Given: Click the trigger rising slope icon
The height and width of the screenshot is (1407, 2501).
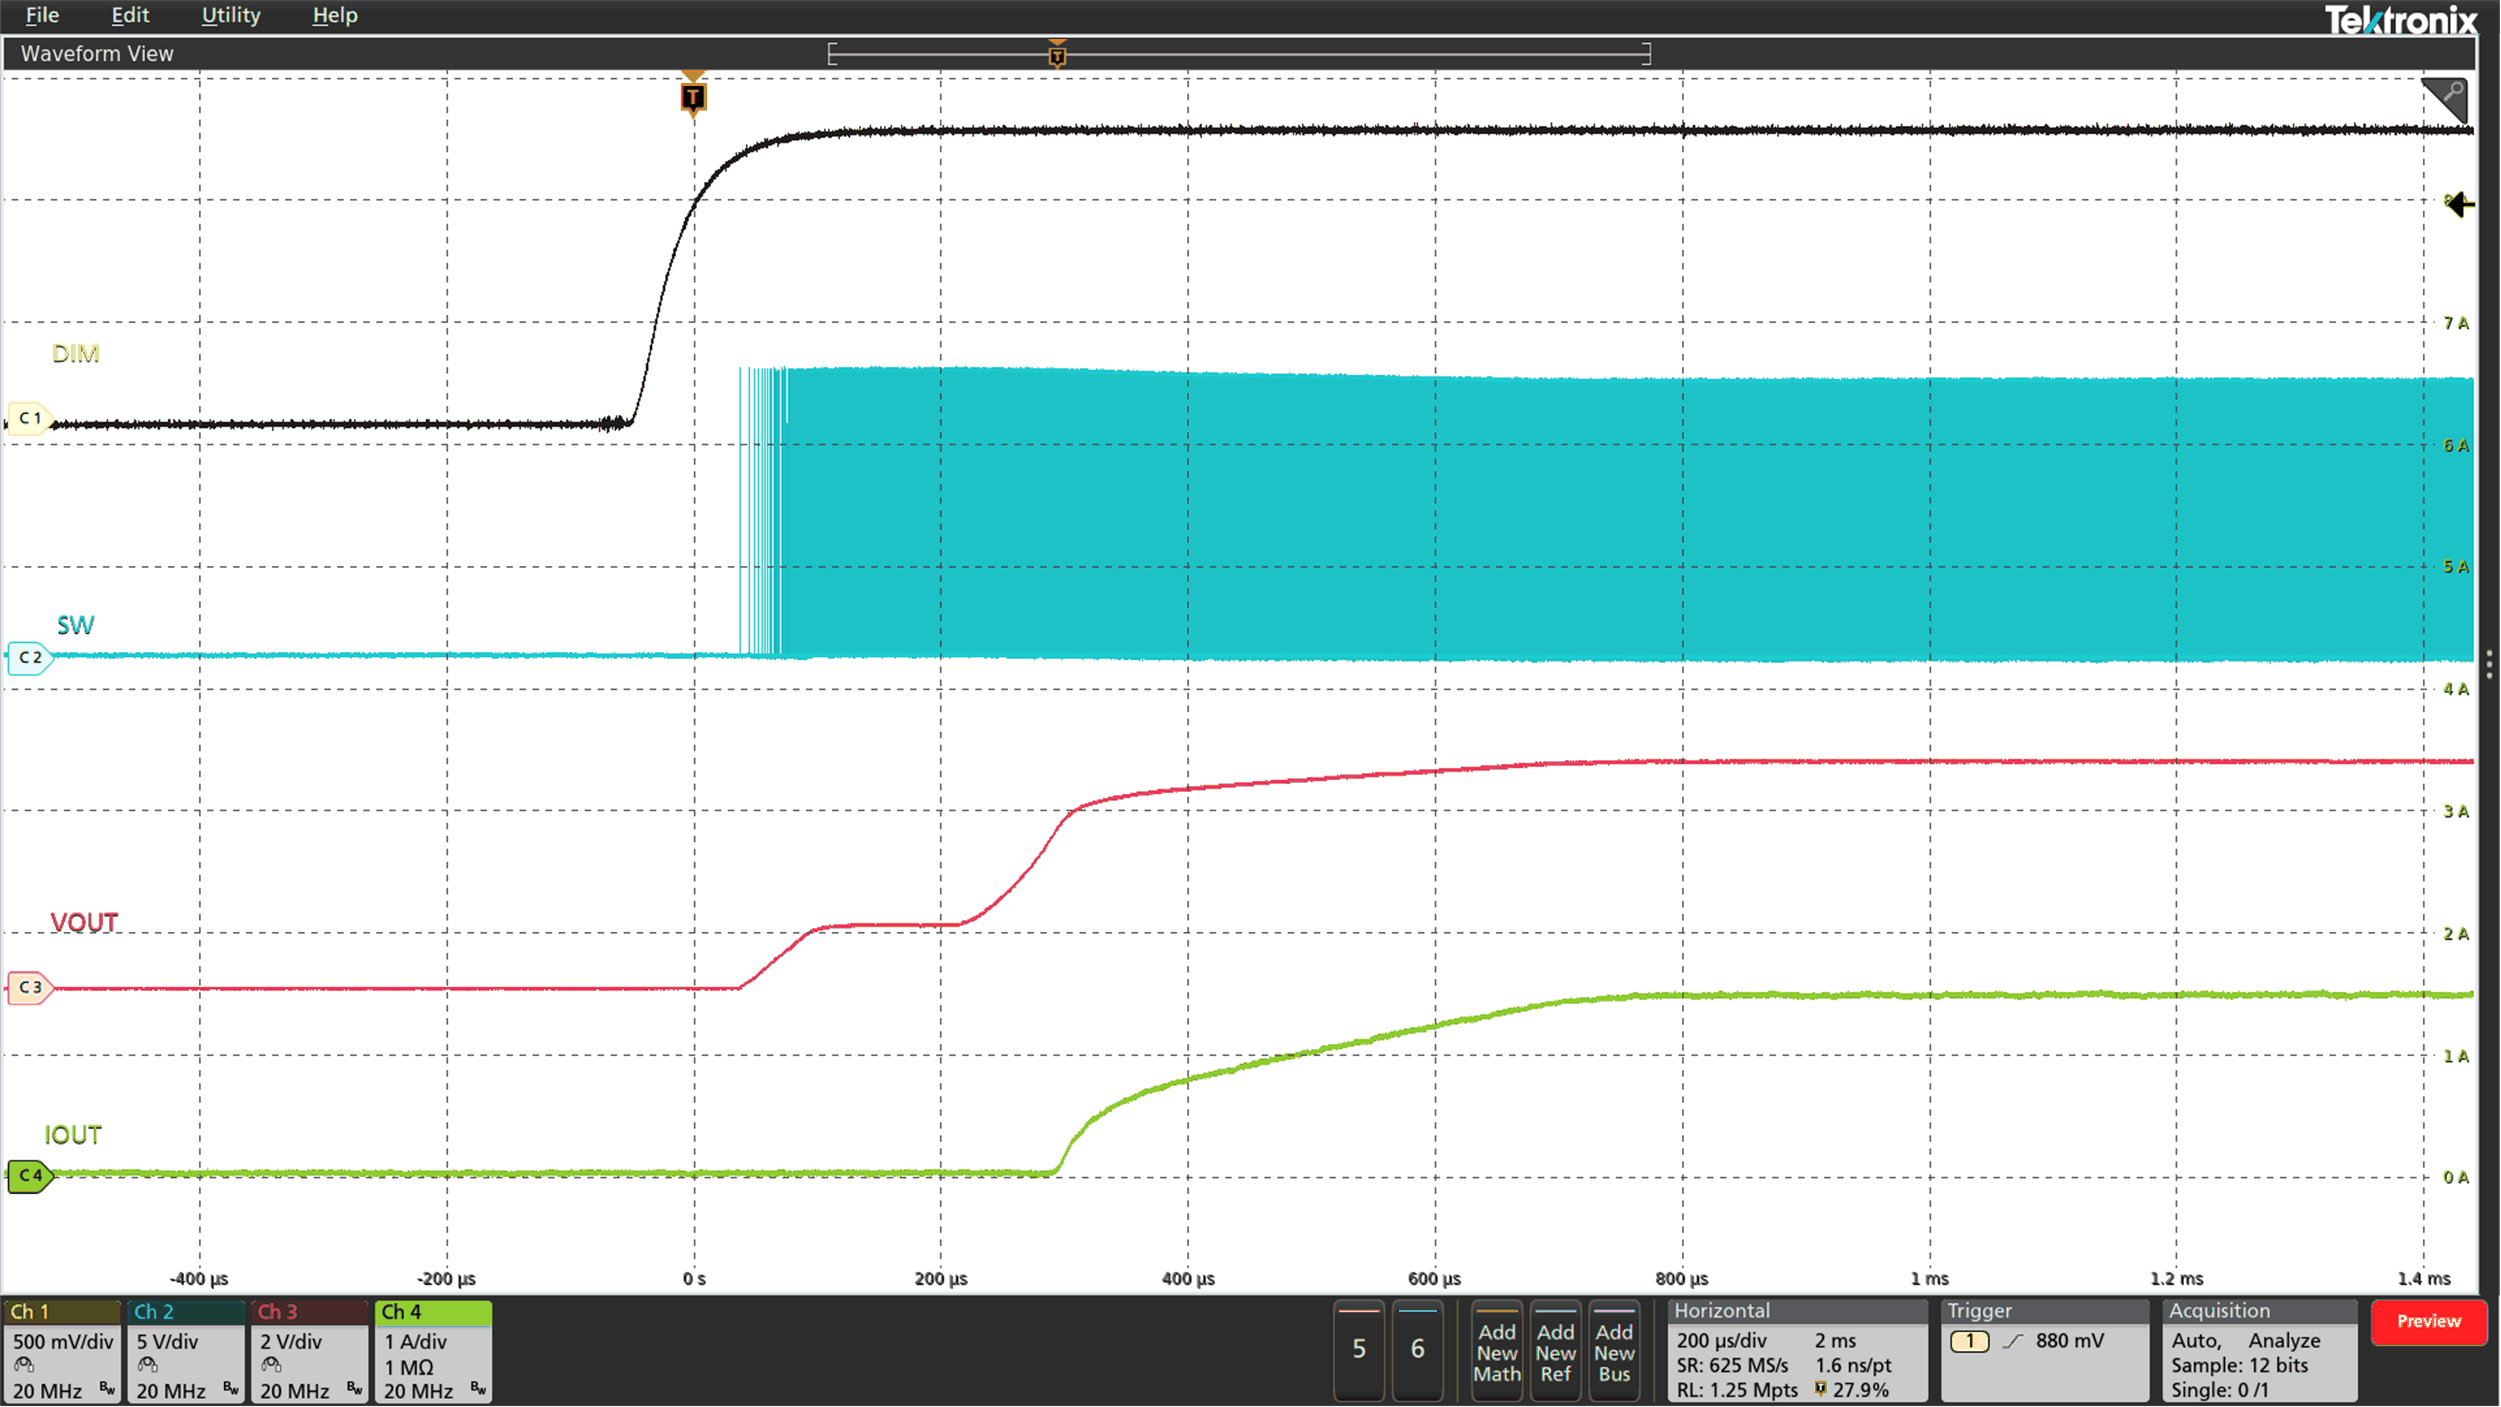Looking at the screenshot, I should pyautogui.click(x=2012, y=1342).
